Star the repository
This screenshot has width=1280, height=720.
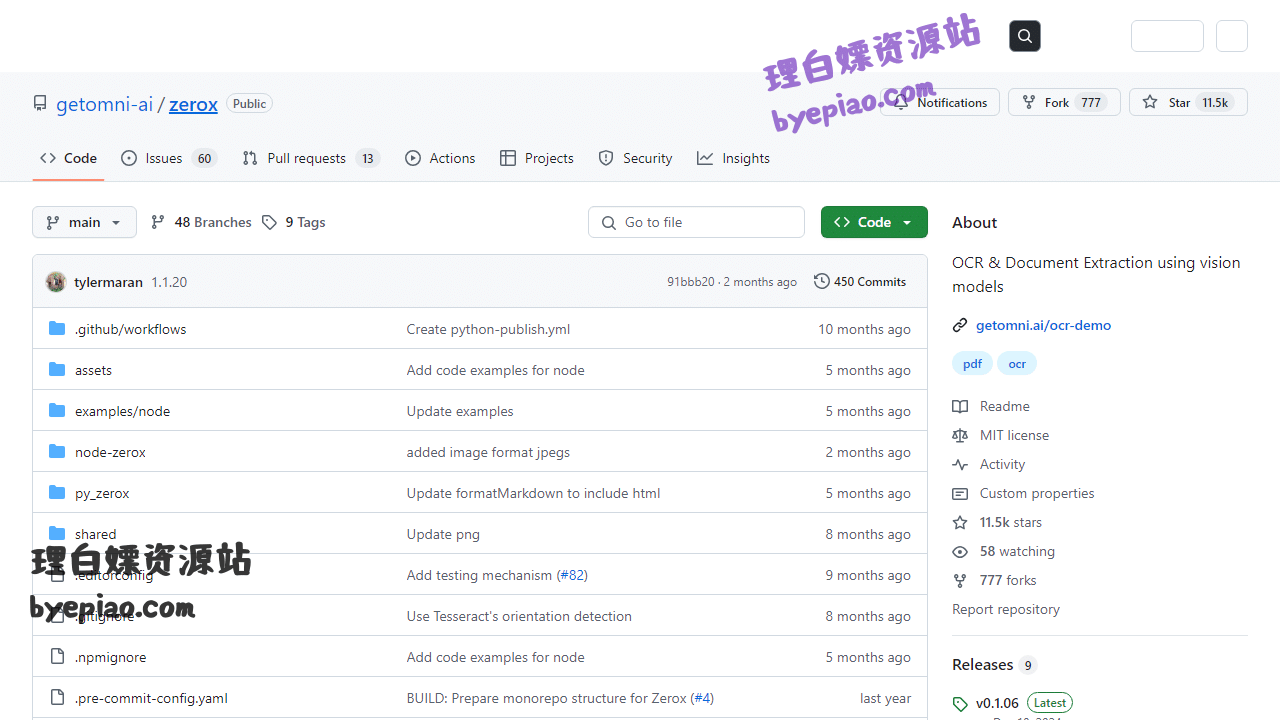1188,102
